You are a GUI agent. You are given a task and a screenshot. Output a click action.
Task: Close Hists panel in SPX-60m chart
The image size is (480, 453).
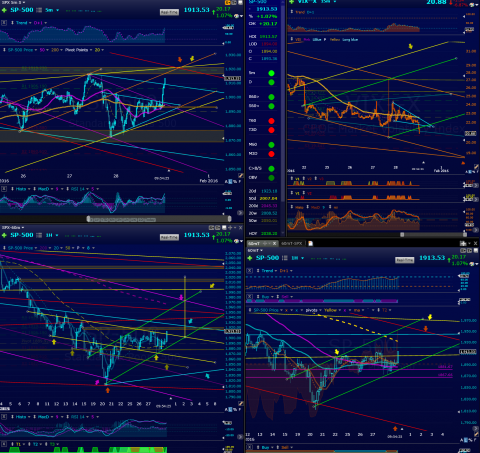tap(4, 417)
